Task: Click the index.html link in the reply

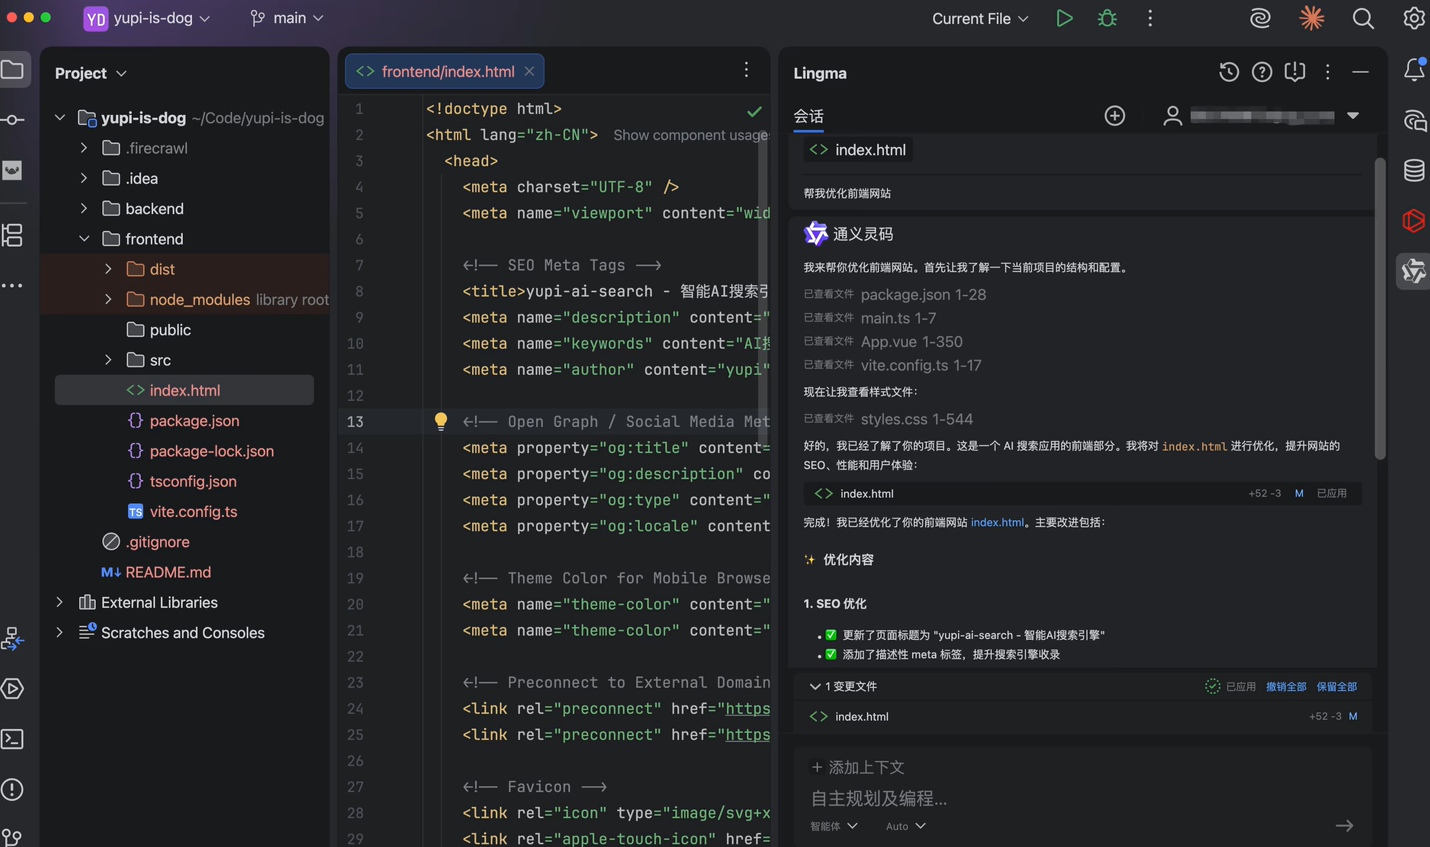Action: (x=997, y=522)
